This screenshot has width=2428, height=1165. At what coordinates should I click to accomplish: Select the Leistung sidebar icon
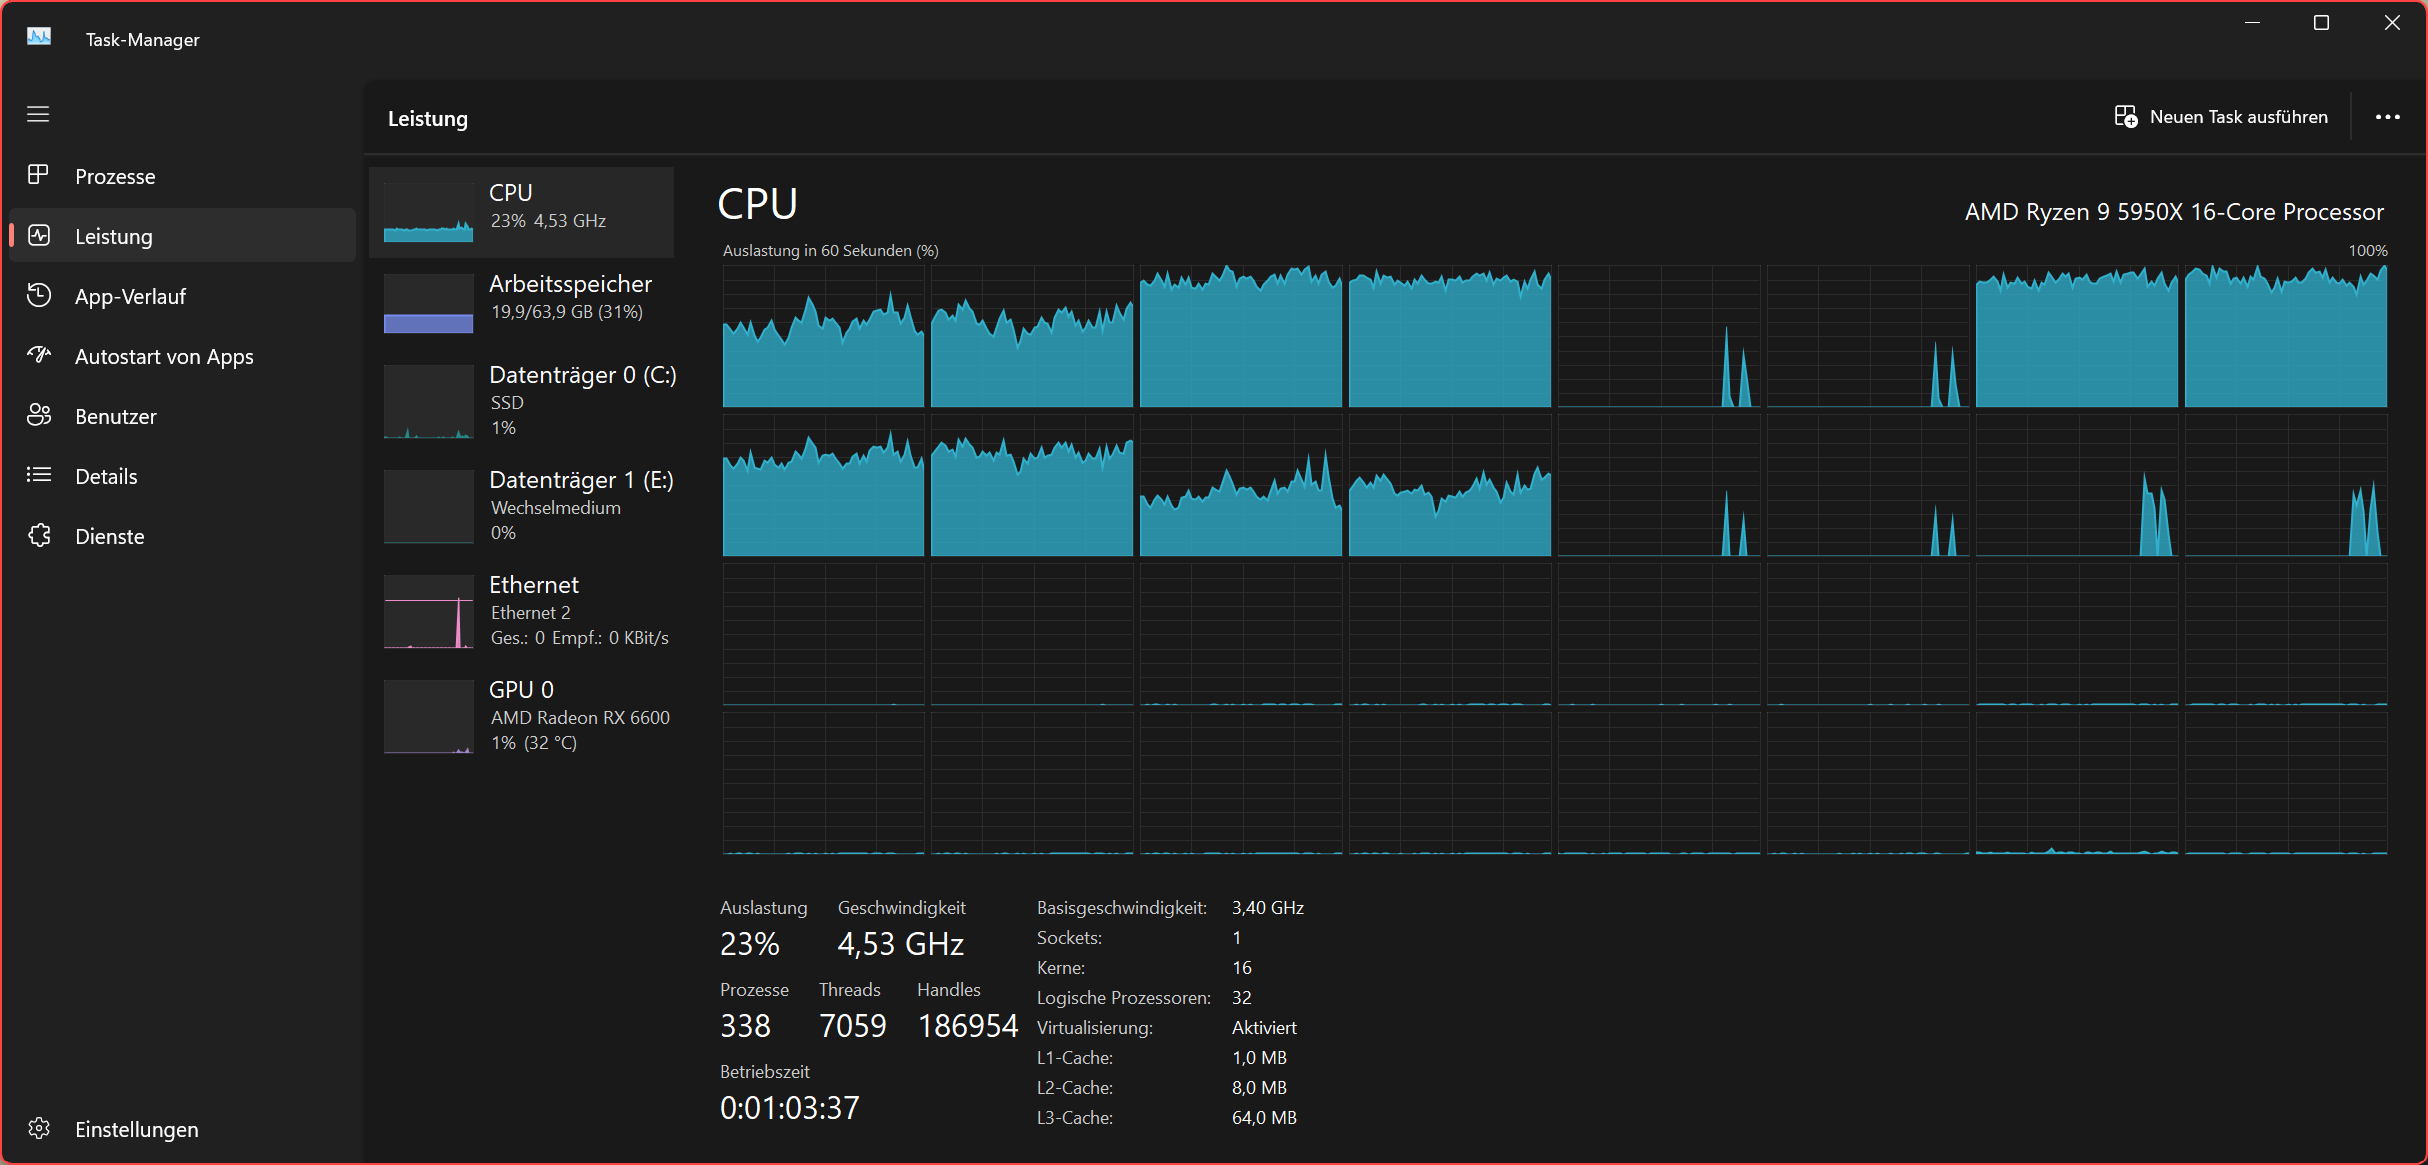[38, 236]
